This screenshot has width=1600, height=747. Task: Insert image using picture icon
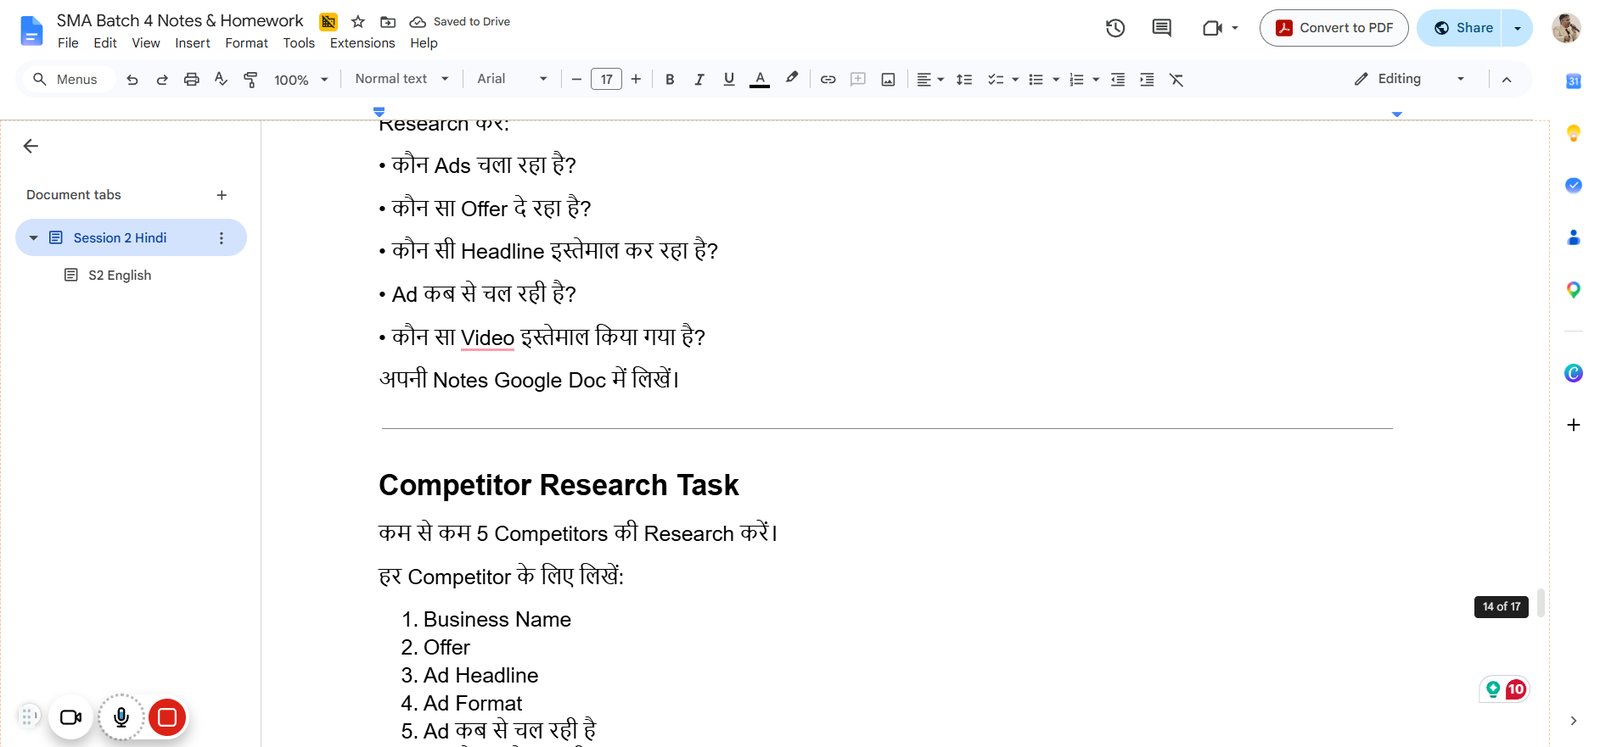coord(888,80)
